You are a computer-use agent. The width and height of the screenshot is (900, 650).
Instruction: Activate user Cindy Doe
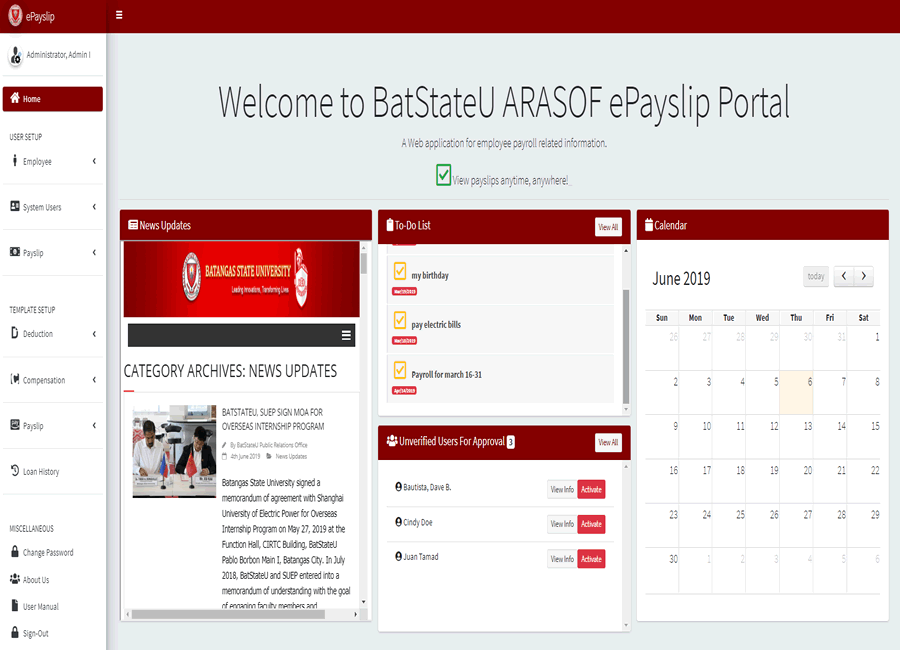click(x=591, y=524)
